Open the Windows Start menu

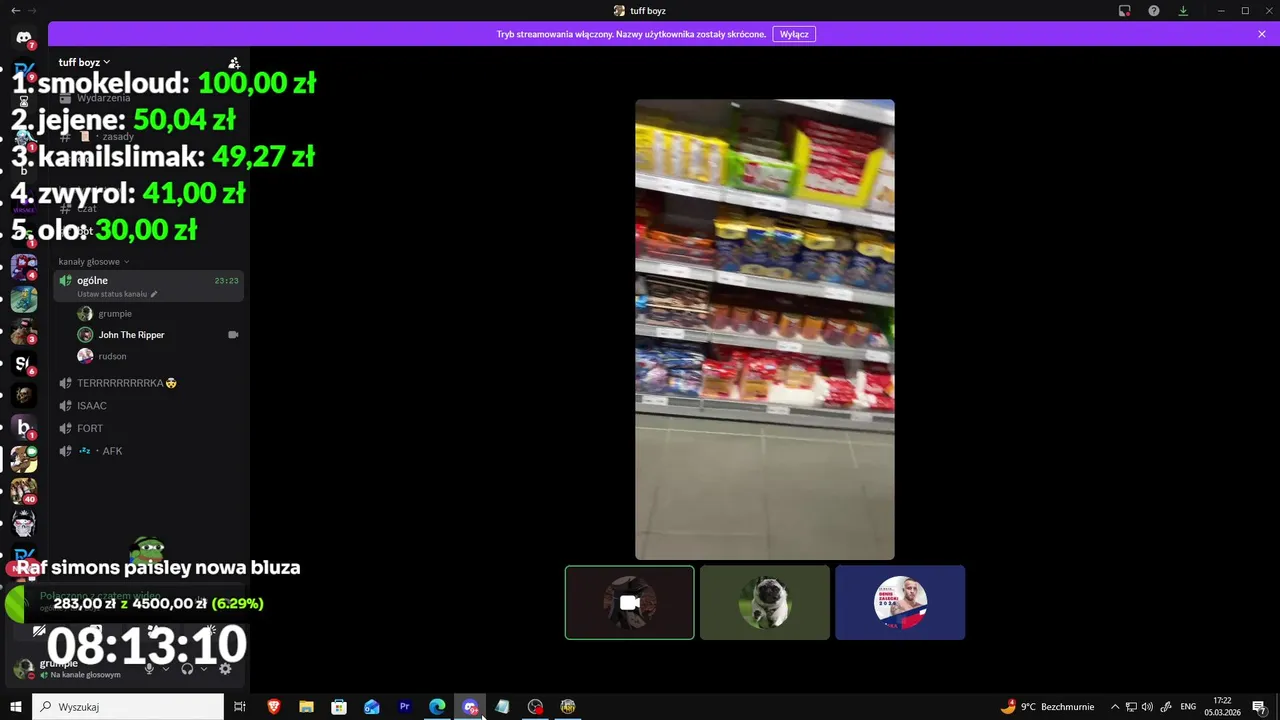[16, 707]
